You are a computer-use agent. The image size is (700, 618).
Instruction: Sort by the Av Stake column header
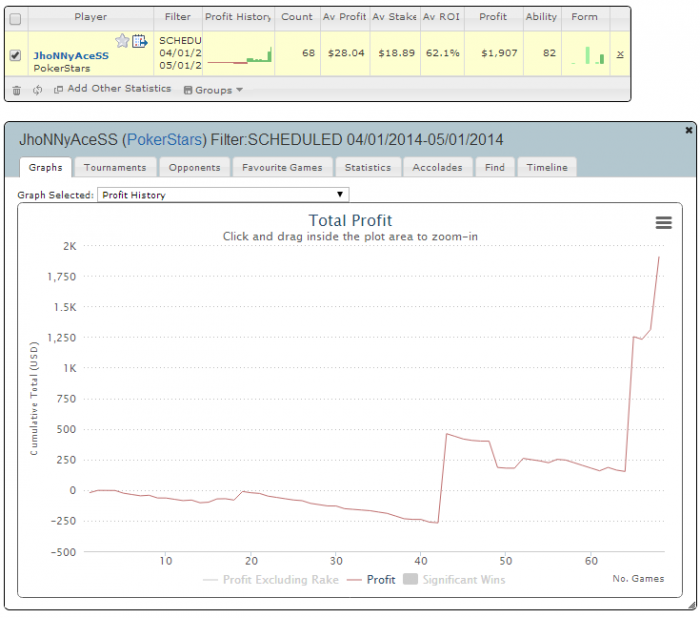(395, 17)
